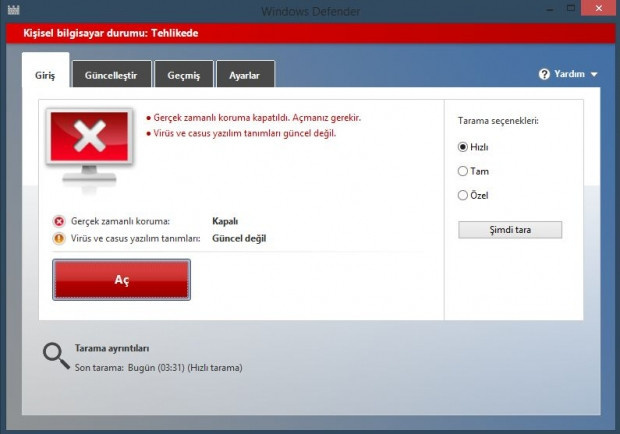
Task: Click the 'Kişisel bilgisayar durumu: Tehlikede' banner text
Action: (111, 33)
